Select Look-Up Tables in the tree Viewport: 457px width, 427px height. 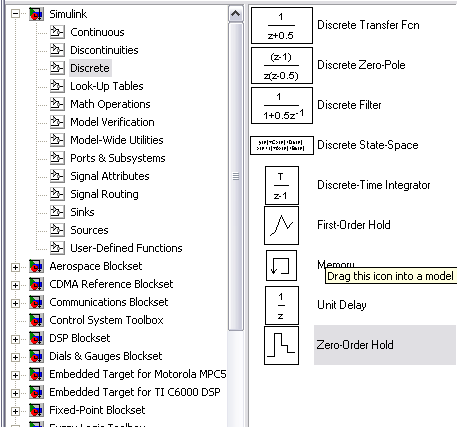click(107, 86)
